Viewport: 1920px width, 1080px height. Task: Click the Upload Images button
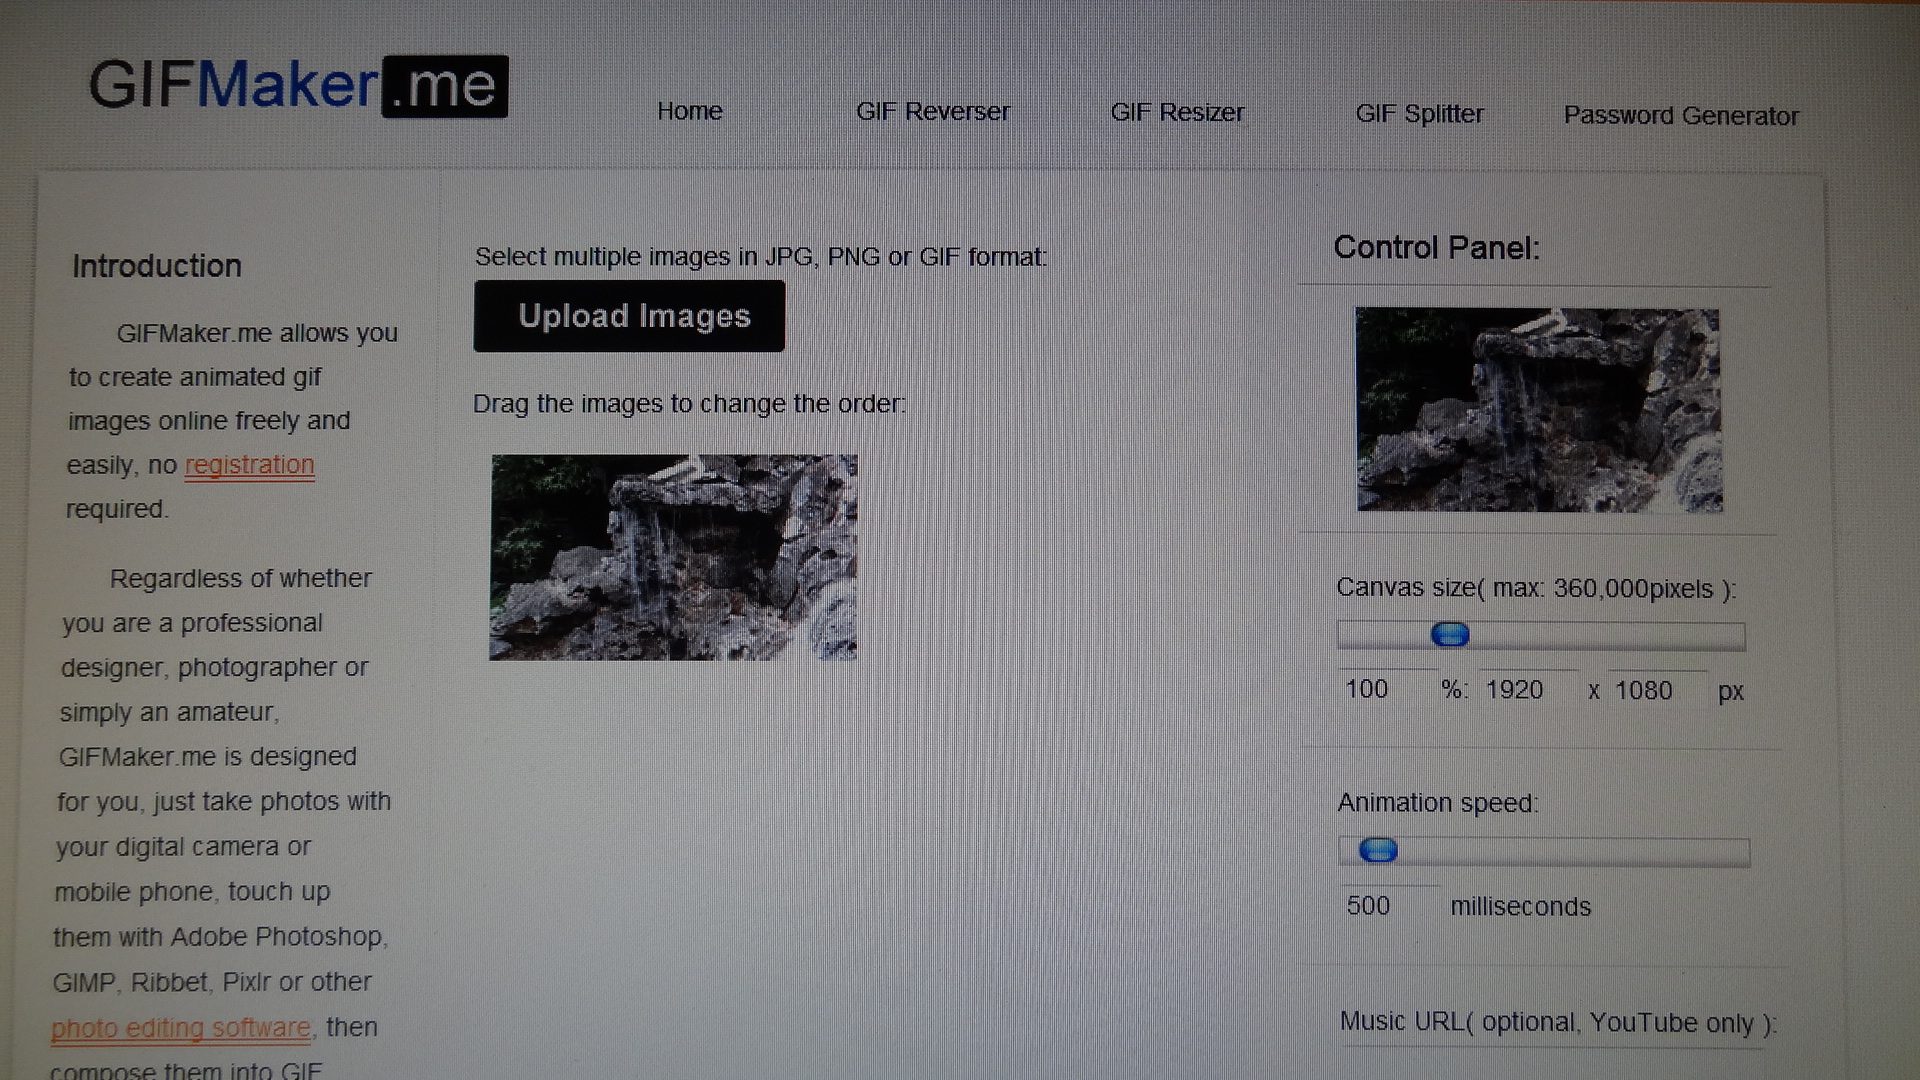[x=629, y=316]
